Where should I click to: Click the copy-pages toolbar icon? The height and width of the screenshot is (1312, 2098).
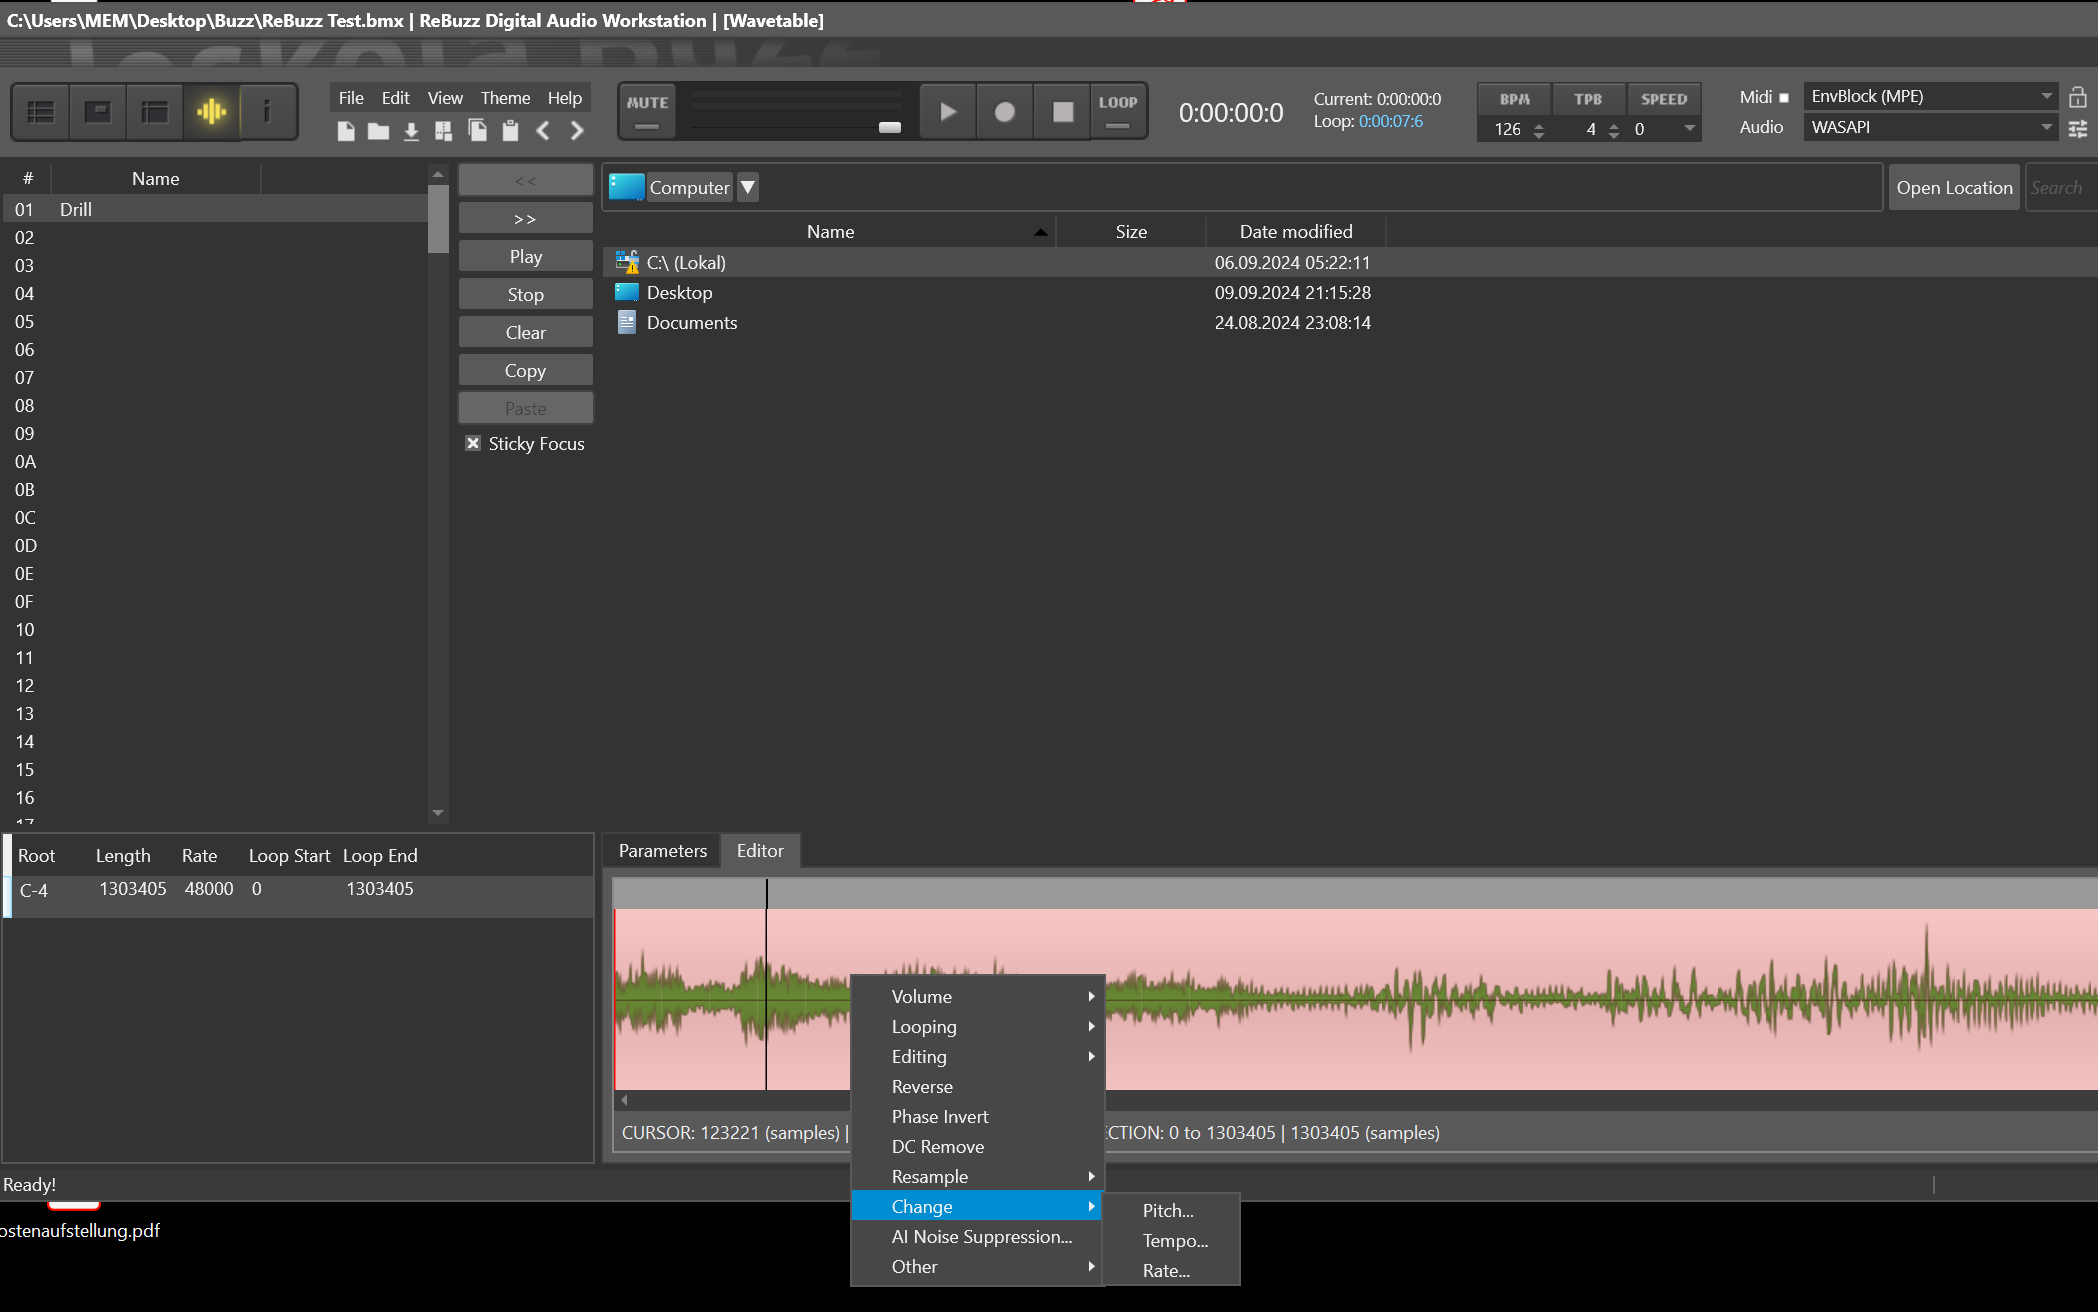477,131
